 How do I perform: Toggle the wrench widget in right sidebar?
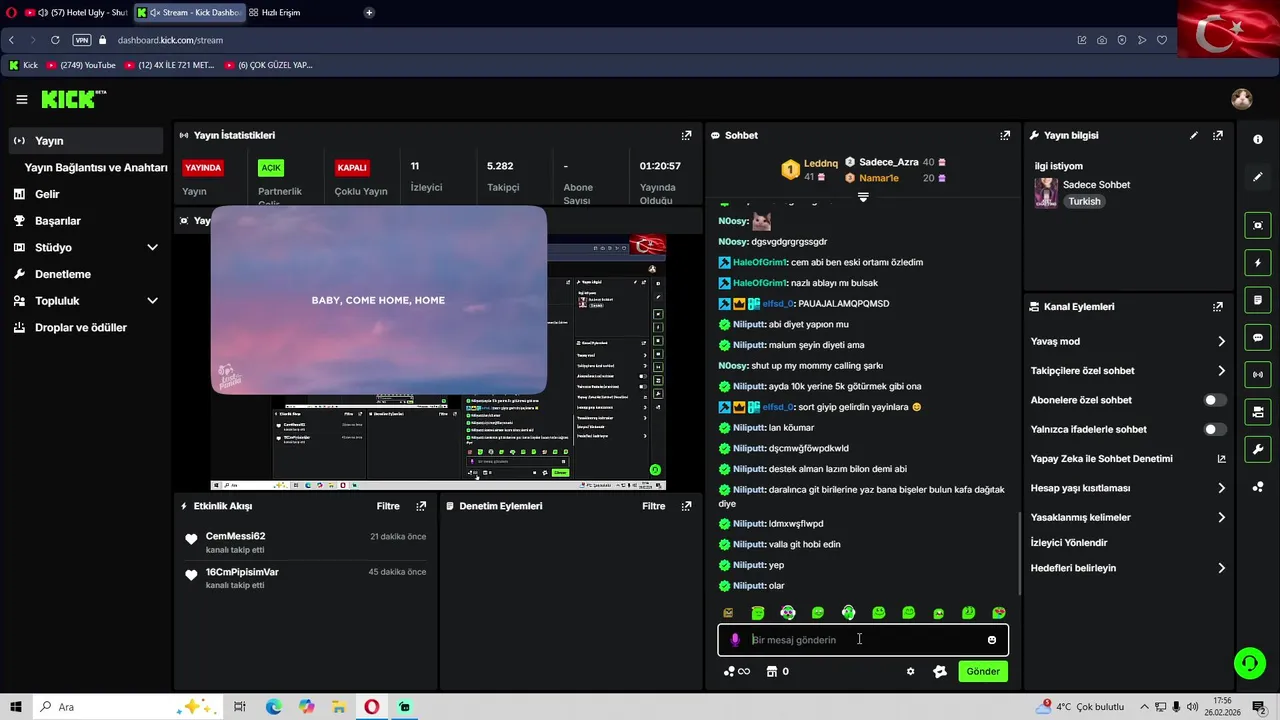1258,449
